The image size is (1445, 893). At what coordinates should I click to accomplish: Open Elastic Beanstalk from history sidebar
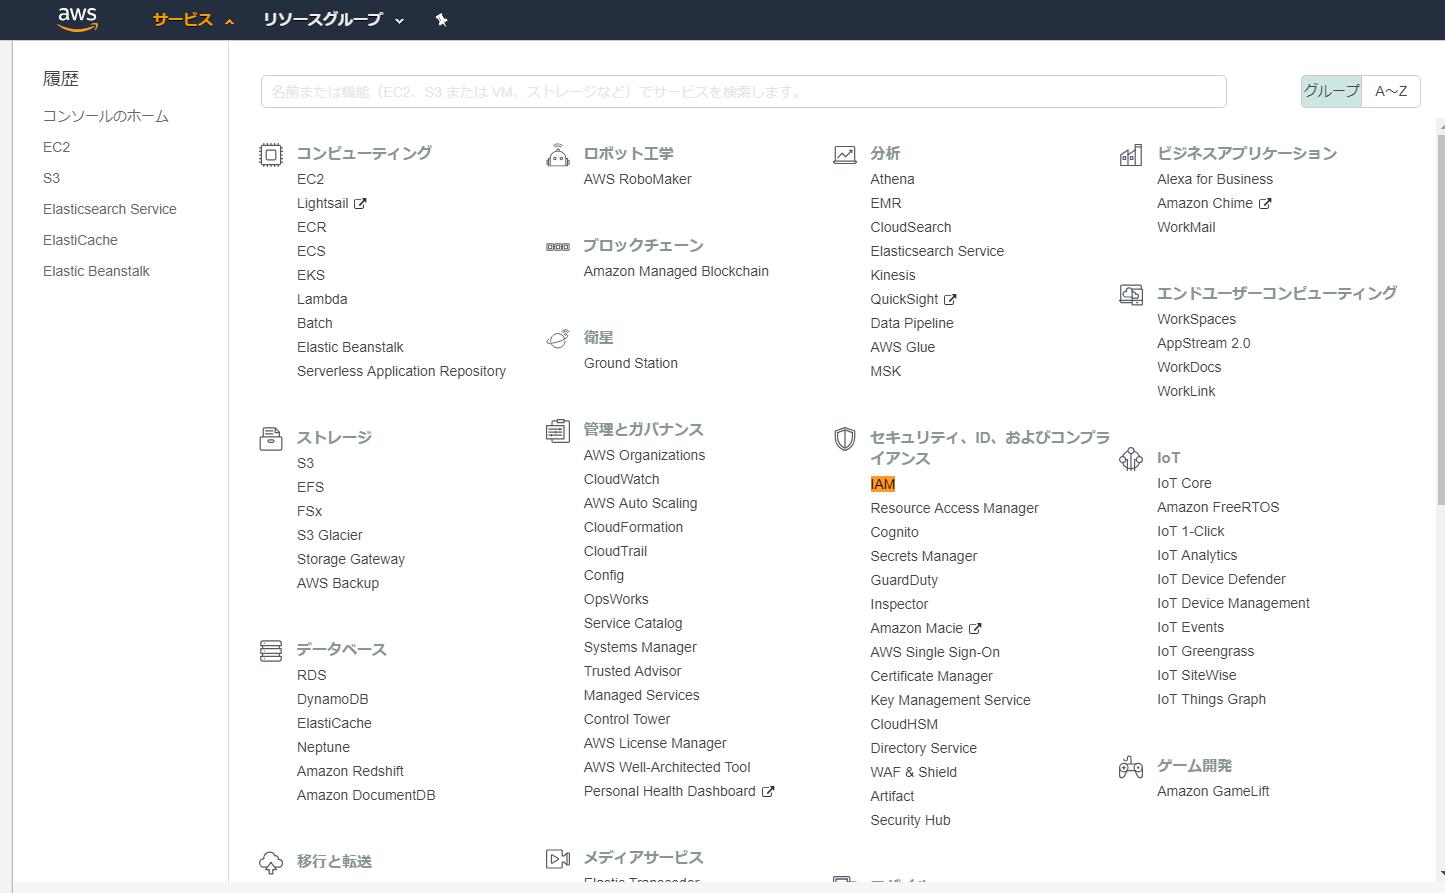pyautogui.click(x=96, y=271)
